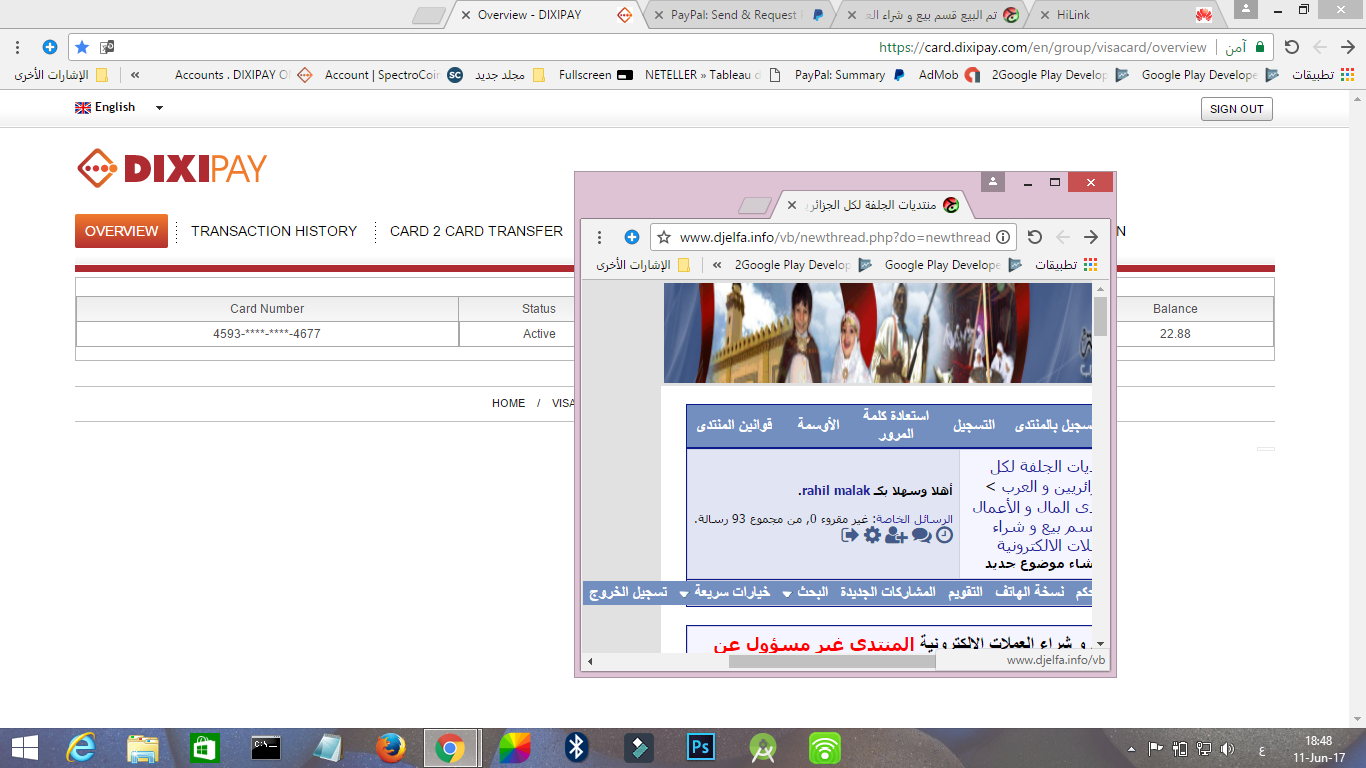Open main Chrome window menu dots
This screenshot has height=768, width=1366.
click(x=18, y=47)
